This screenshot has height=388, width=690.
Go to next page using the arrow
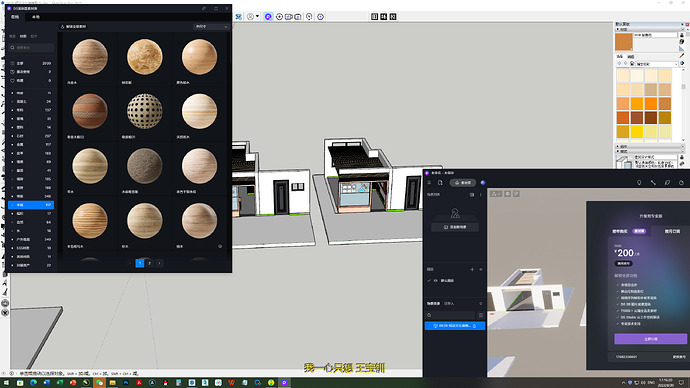[x=159, y=263]
